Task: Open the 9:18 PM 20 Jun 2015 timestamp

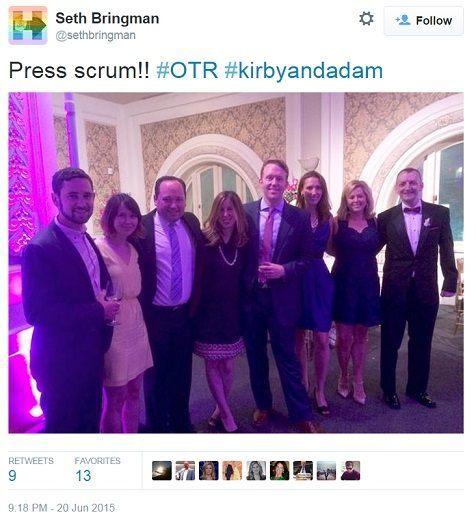Action: click(62, 508)
